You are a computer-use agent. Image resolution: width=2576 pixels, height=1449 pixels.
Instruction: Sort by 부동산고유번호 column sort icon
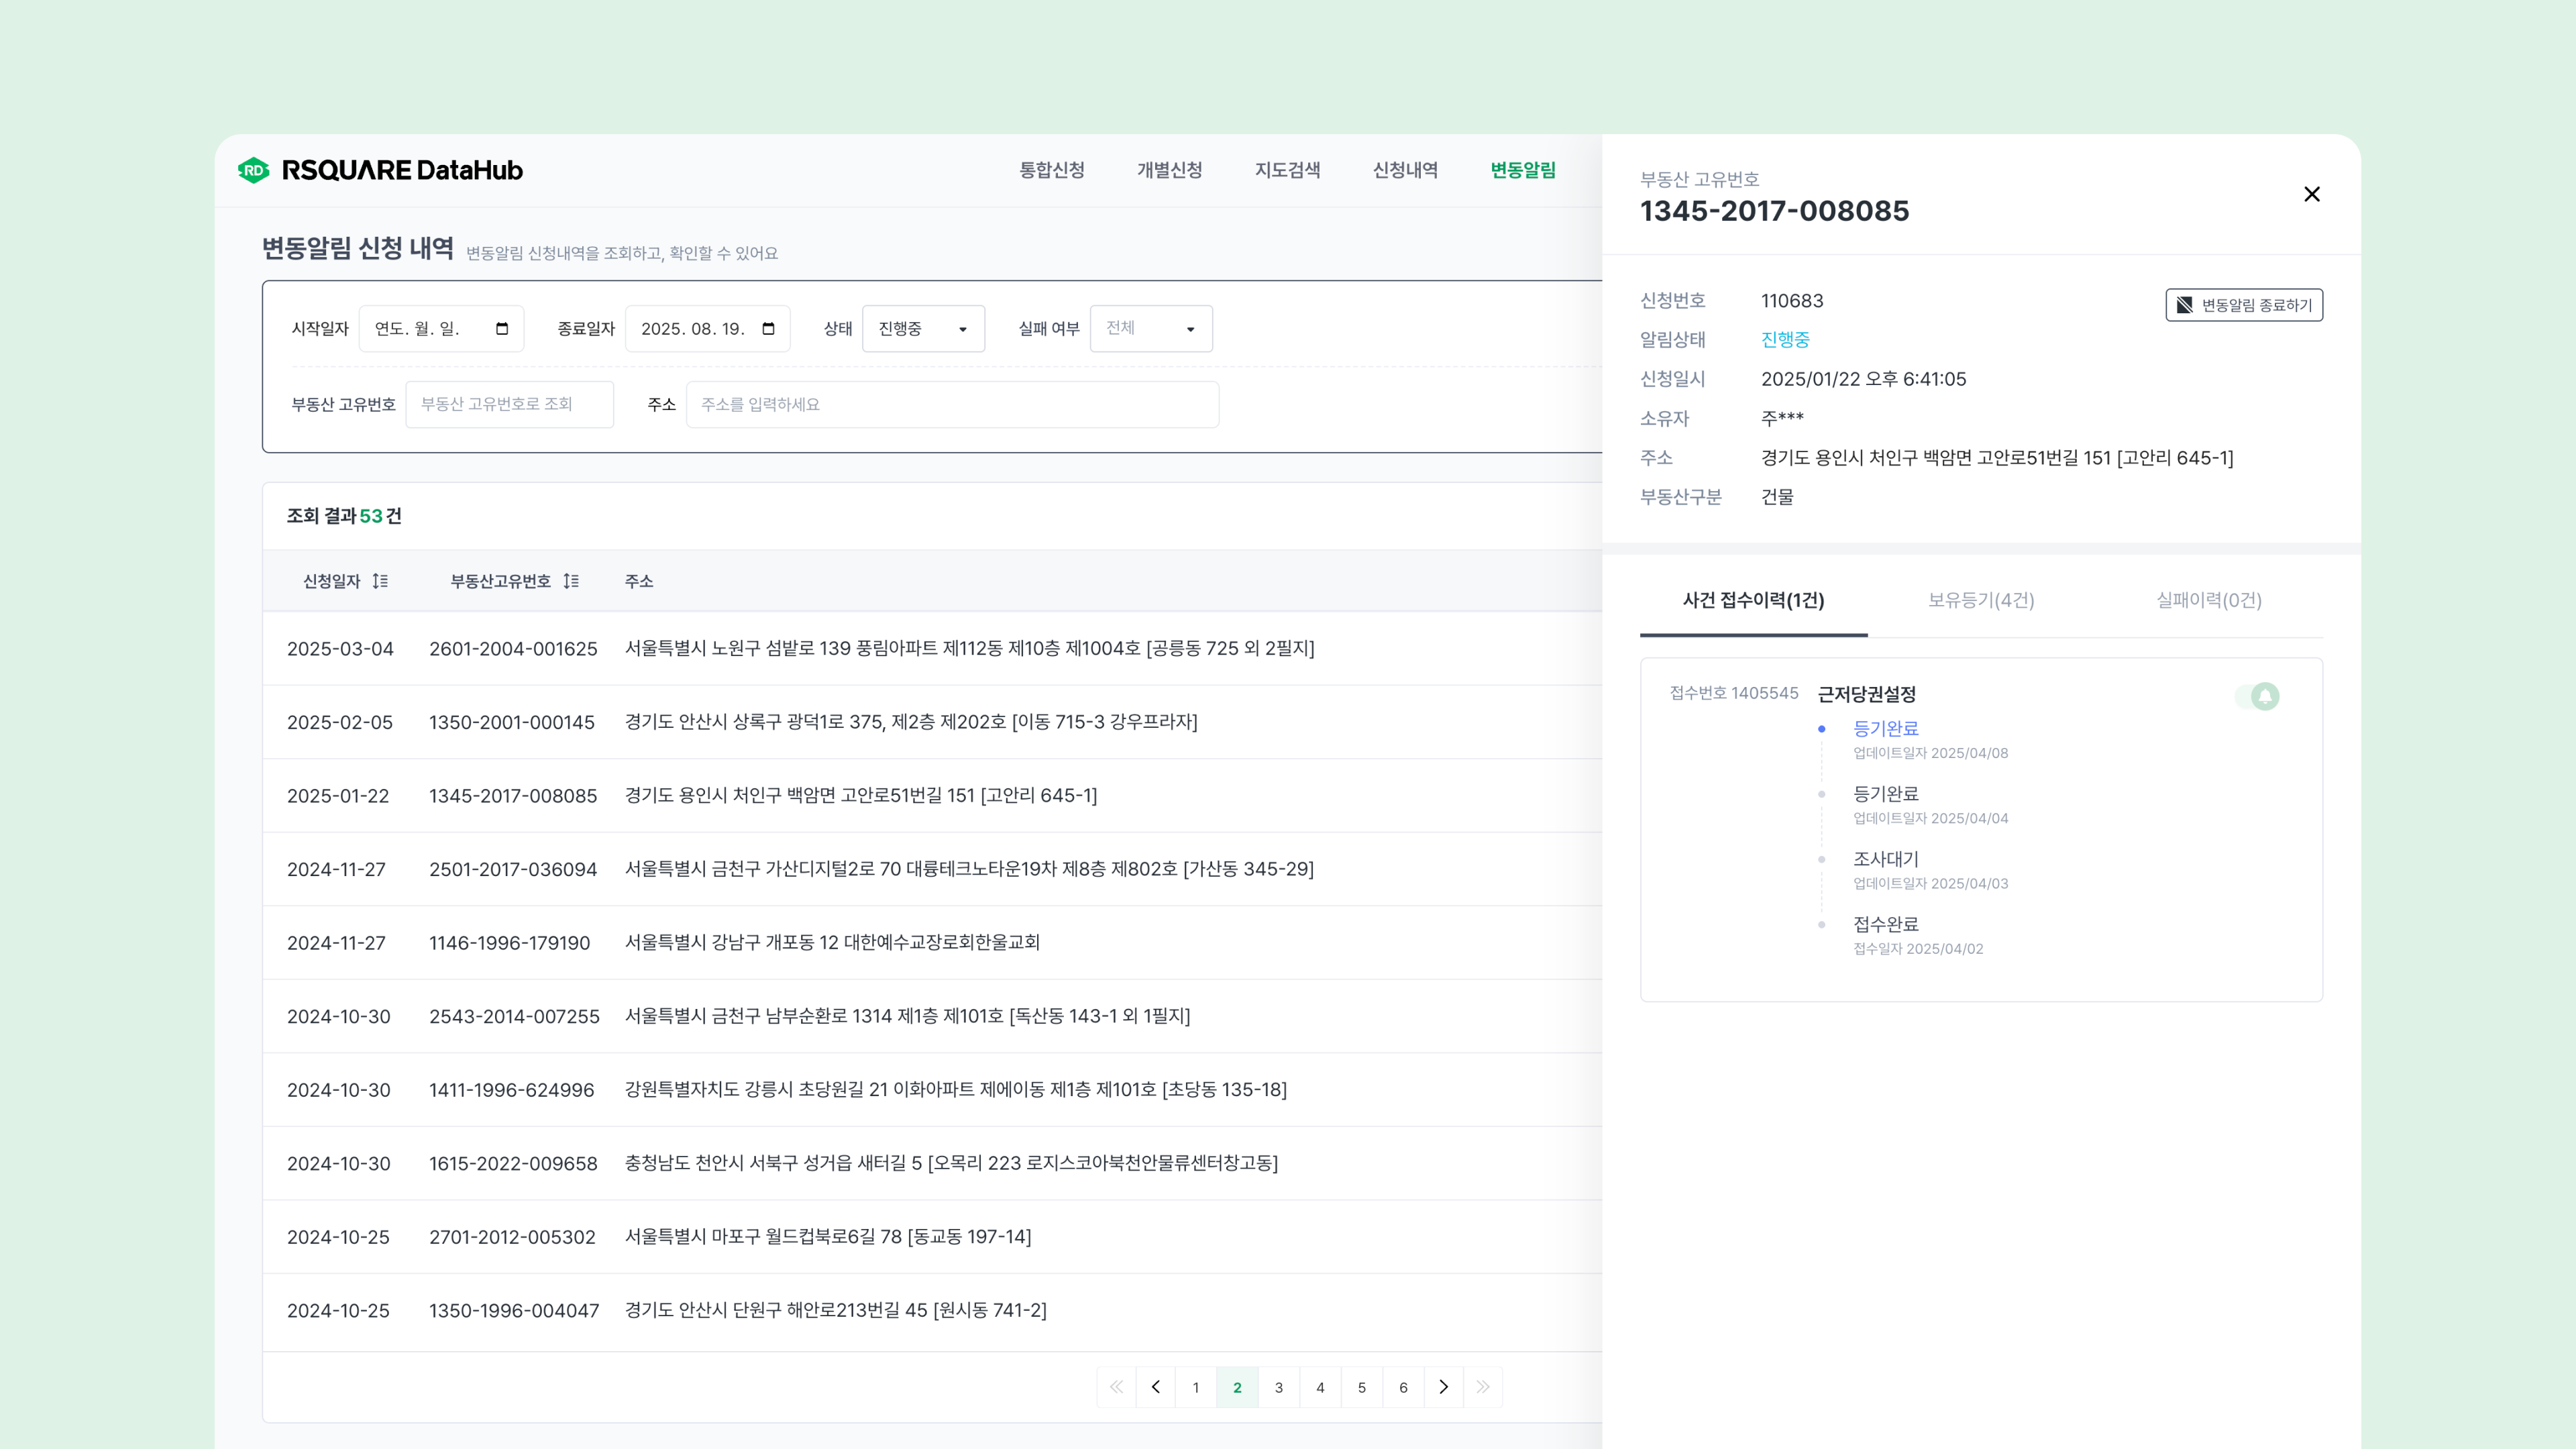(571, 581)
